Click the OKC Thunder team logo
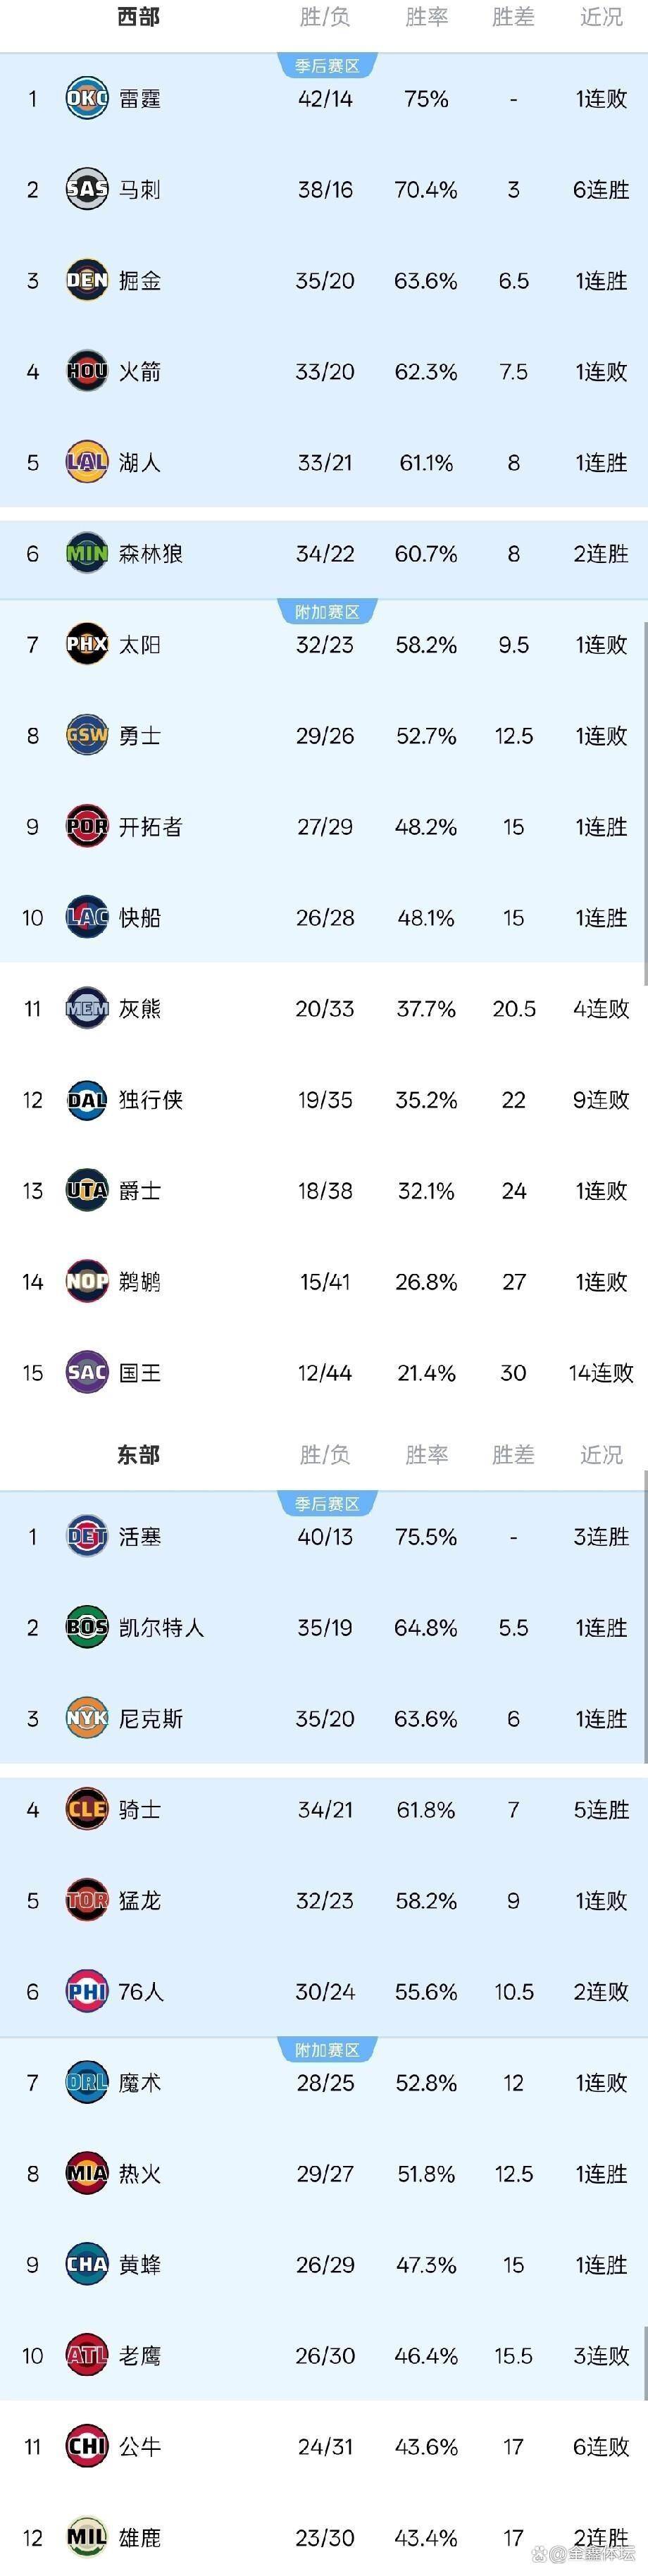Image resolution: width=648 pixels, height=2576 pixels. 87,99
